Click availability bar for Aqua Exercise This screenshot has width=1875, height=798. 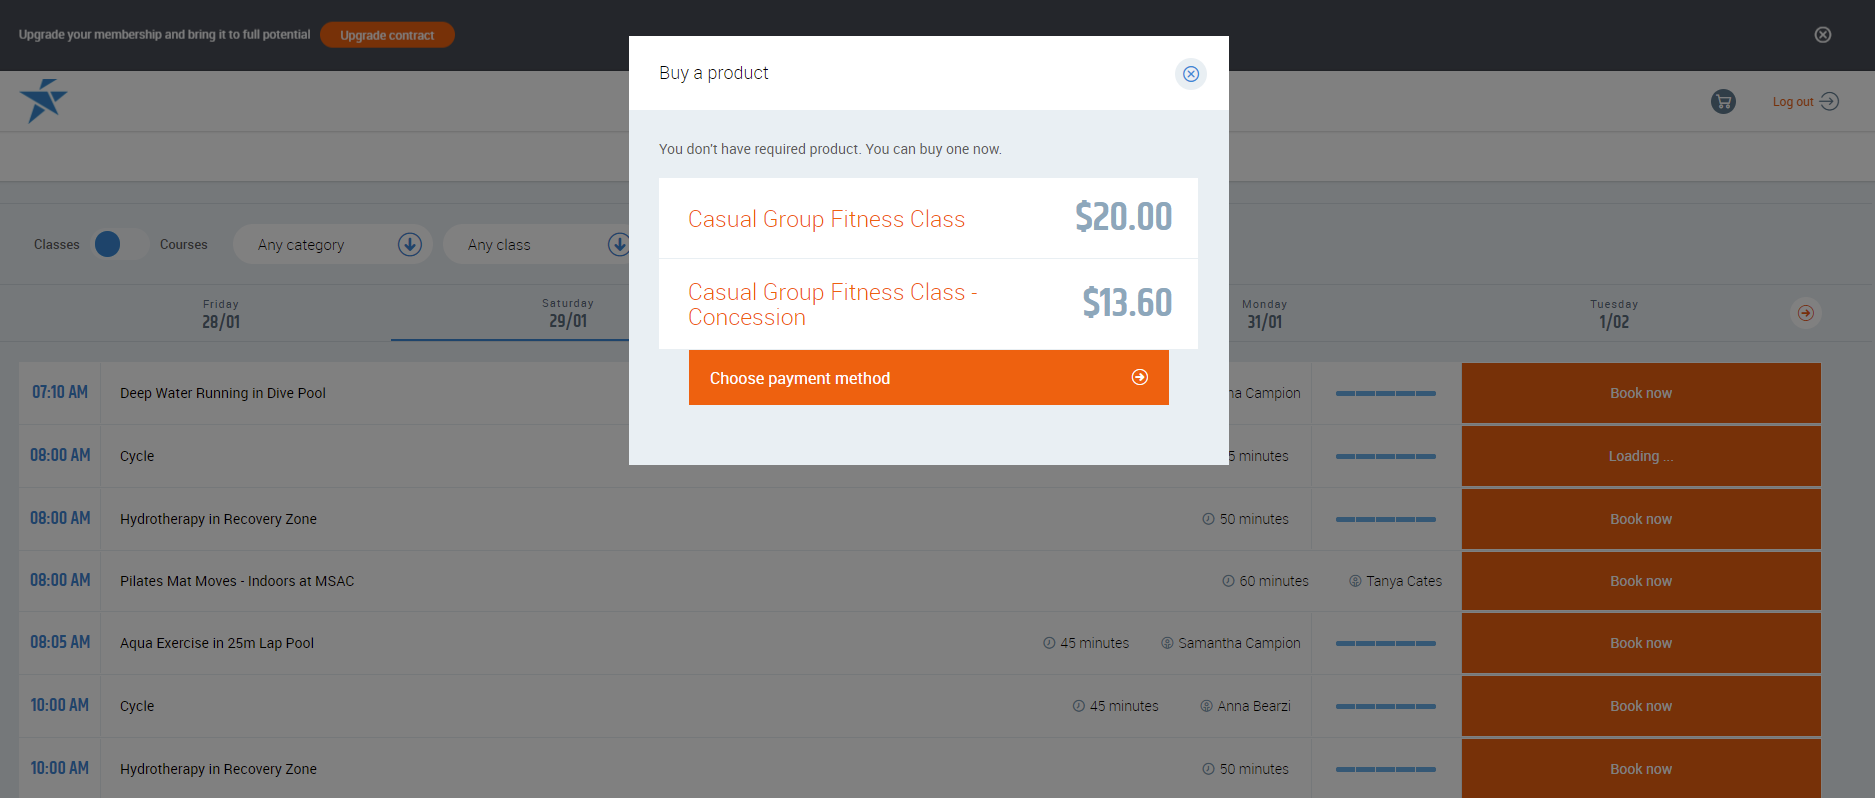[1385, 643]
